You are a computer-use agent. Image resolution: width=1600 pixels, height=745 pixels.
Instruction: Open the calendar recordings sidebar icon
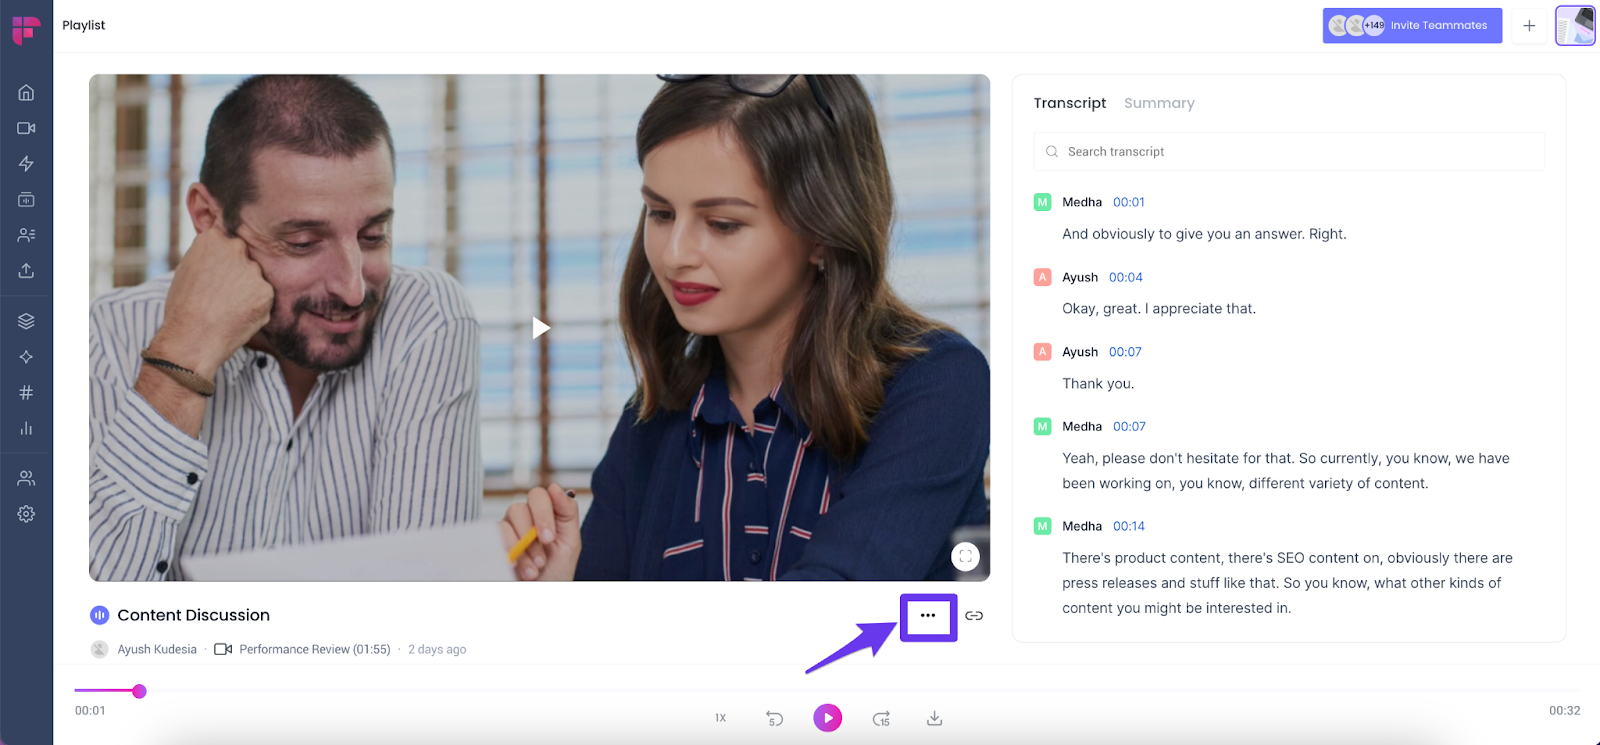pos(26,200)
